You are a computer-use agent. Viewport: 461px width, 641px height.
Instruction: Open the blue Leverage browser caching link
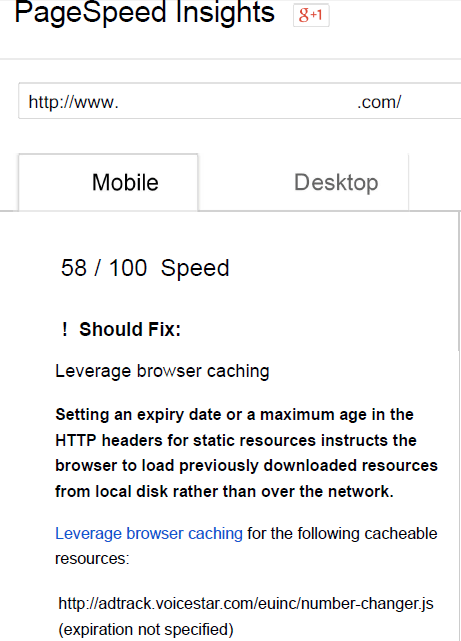[149, 533]
